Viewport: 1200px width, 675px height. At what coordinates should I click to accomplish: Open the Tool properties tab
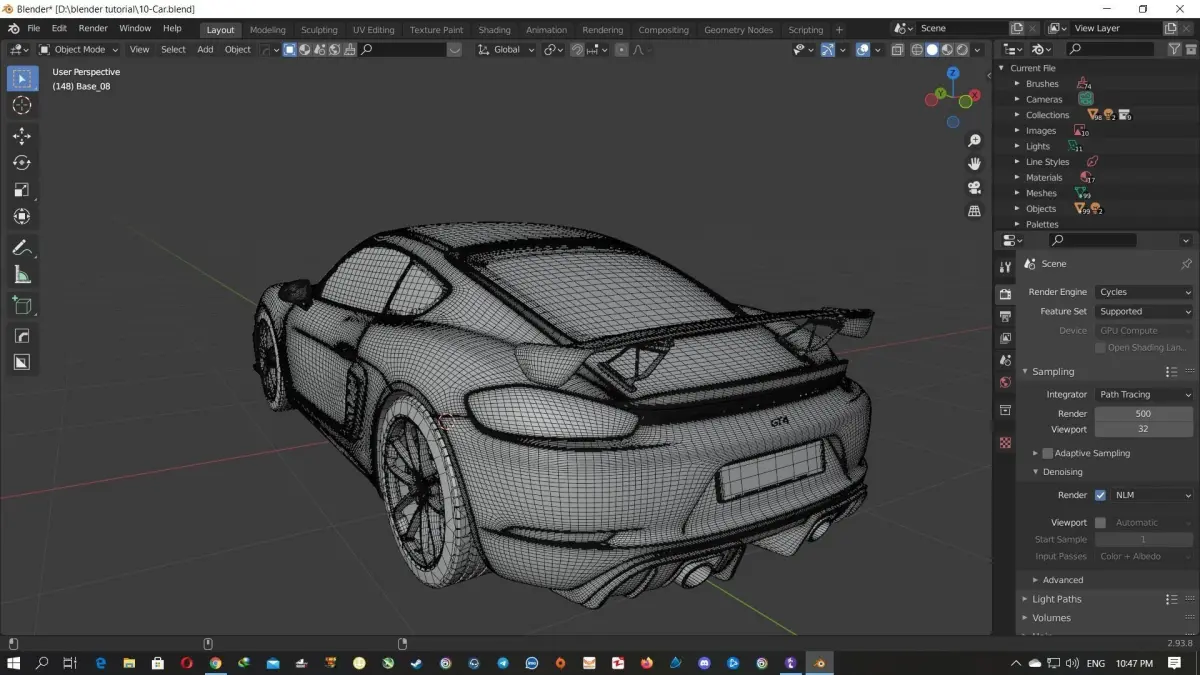[x=1005, y=267]
